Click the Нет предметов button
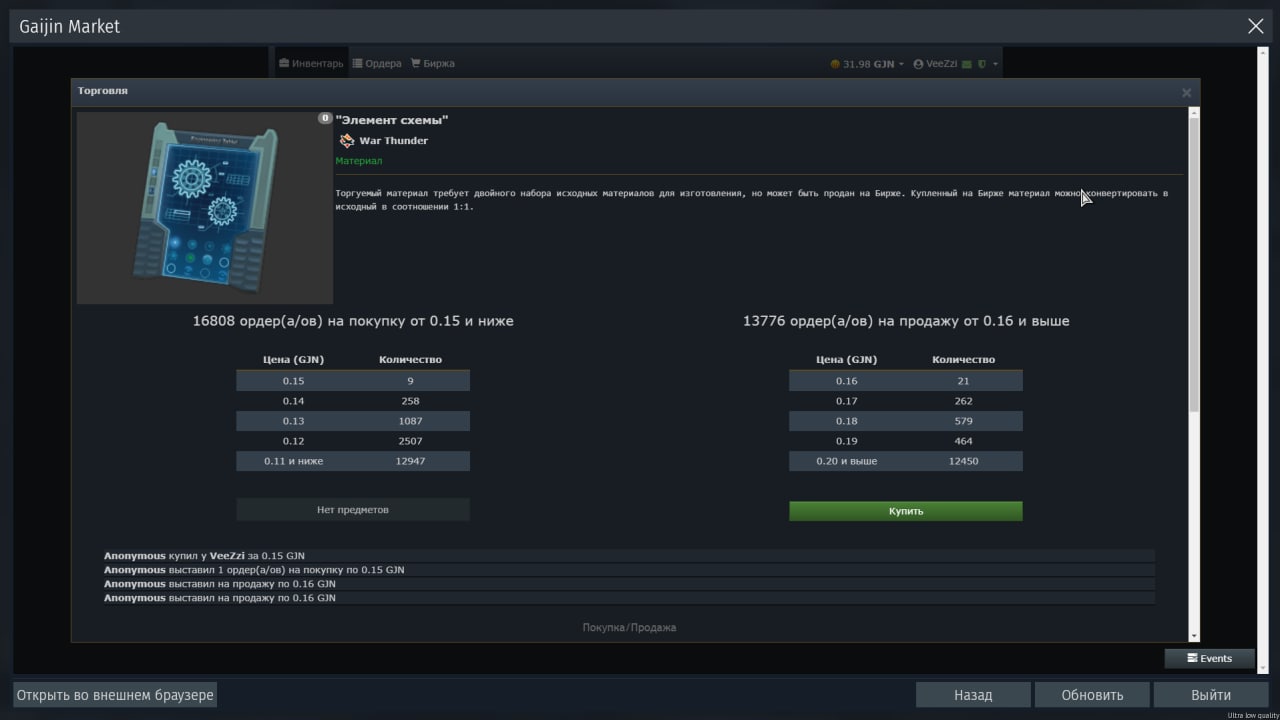 click(x=353, y=510)
